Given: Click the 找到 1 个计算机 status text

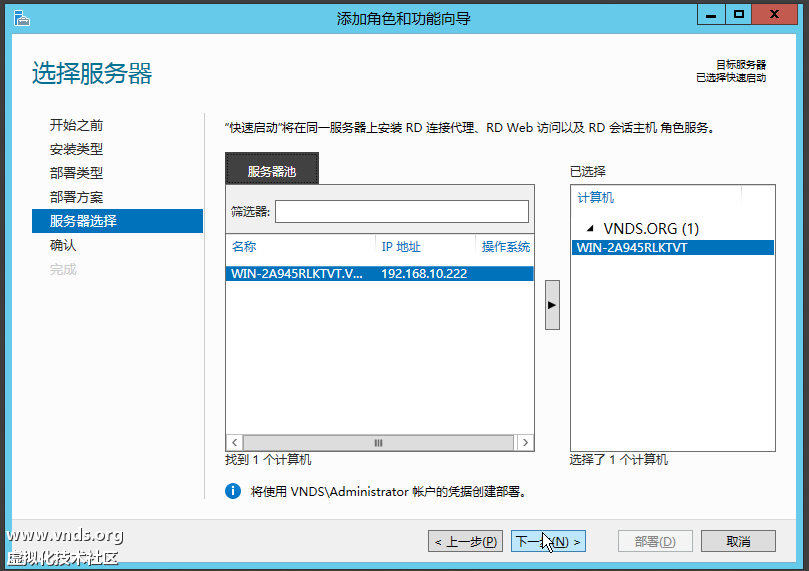Looking at the screenshot, I should (x=268, y=460).
